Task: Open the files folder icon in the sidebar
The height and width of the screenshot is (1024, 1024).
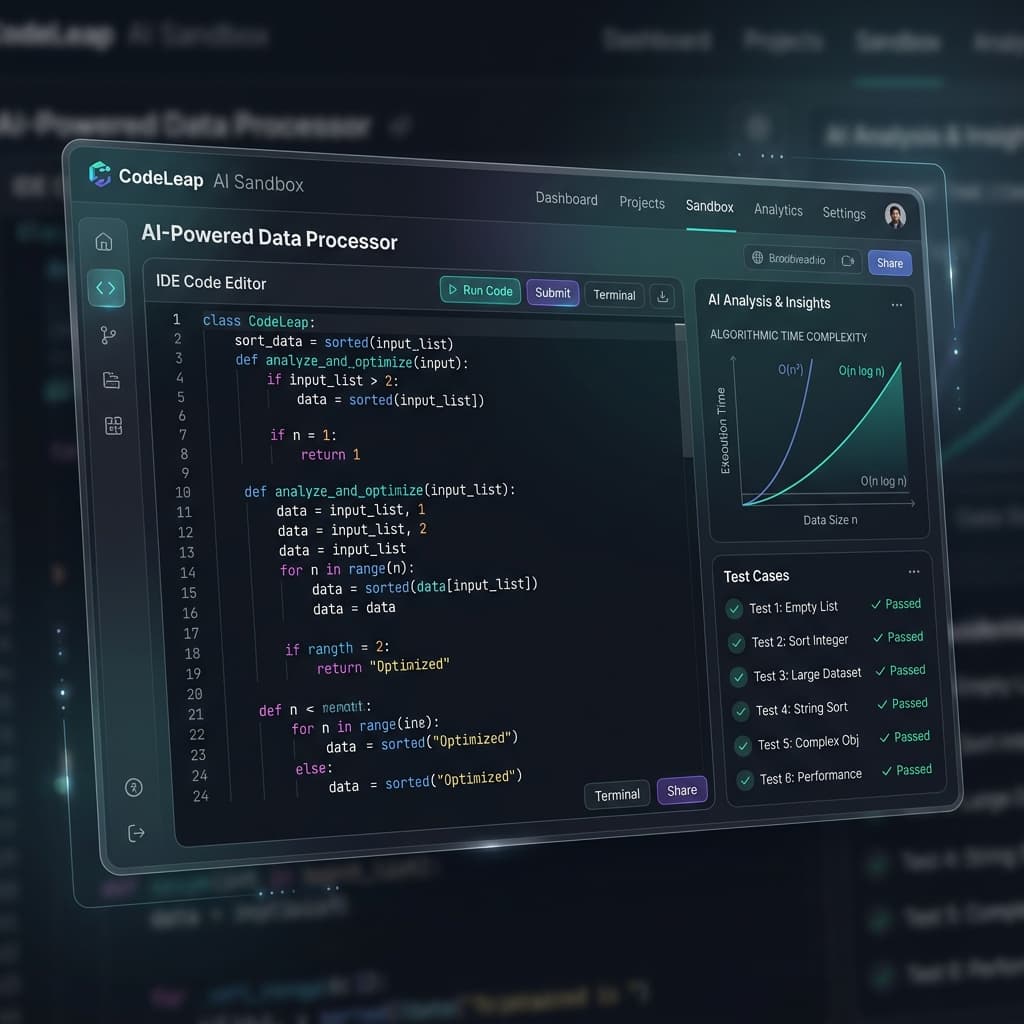Action: 111,380
